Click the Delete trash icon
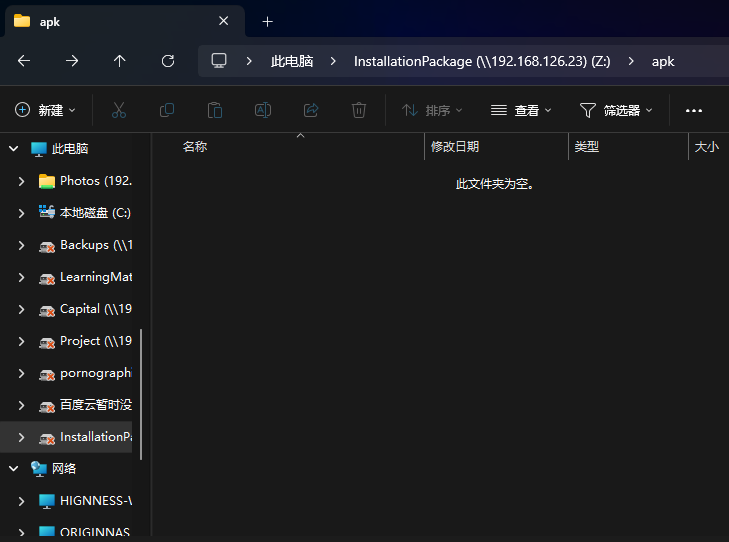This screenshot has height=542, width=729. (x=358, y=110)
